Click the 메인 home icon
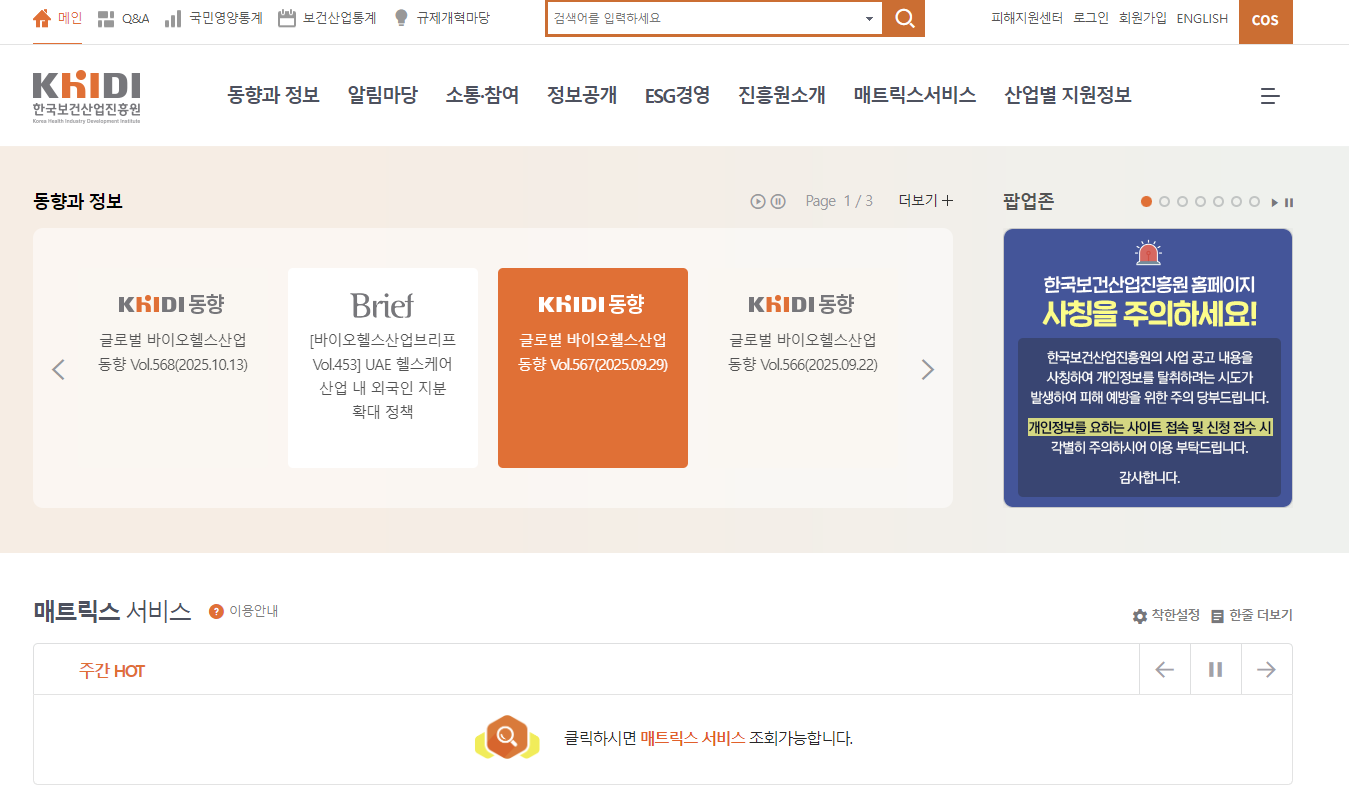The height and width of the screenshot is (810, 1349). tap(41, 18)
